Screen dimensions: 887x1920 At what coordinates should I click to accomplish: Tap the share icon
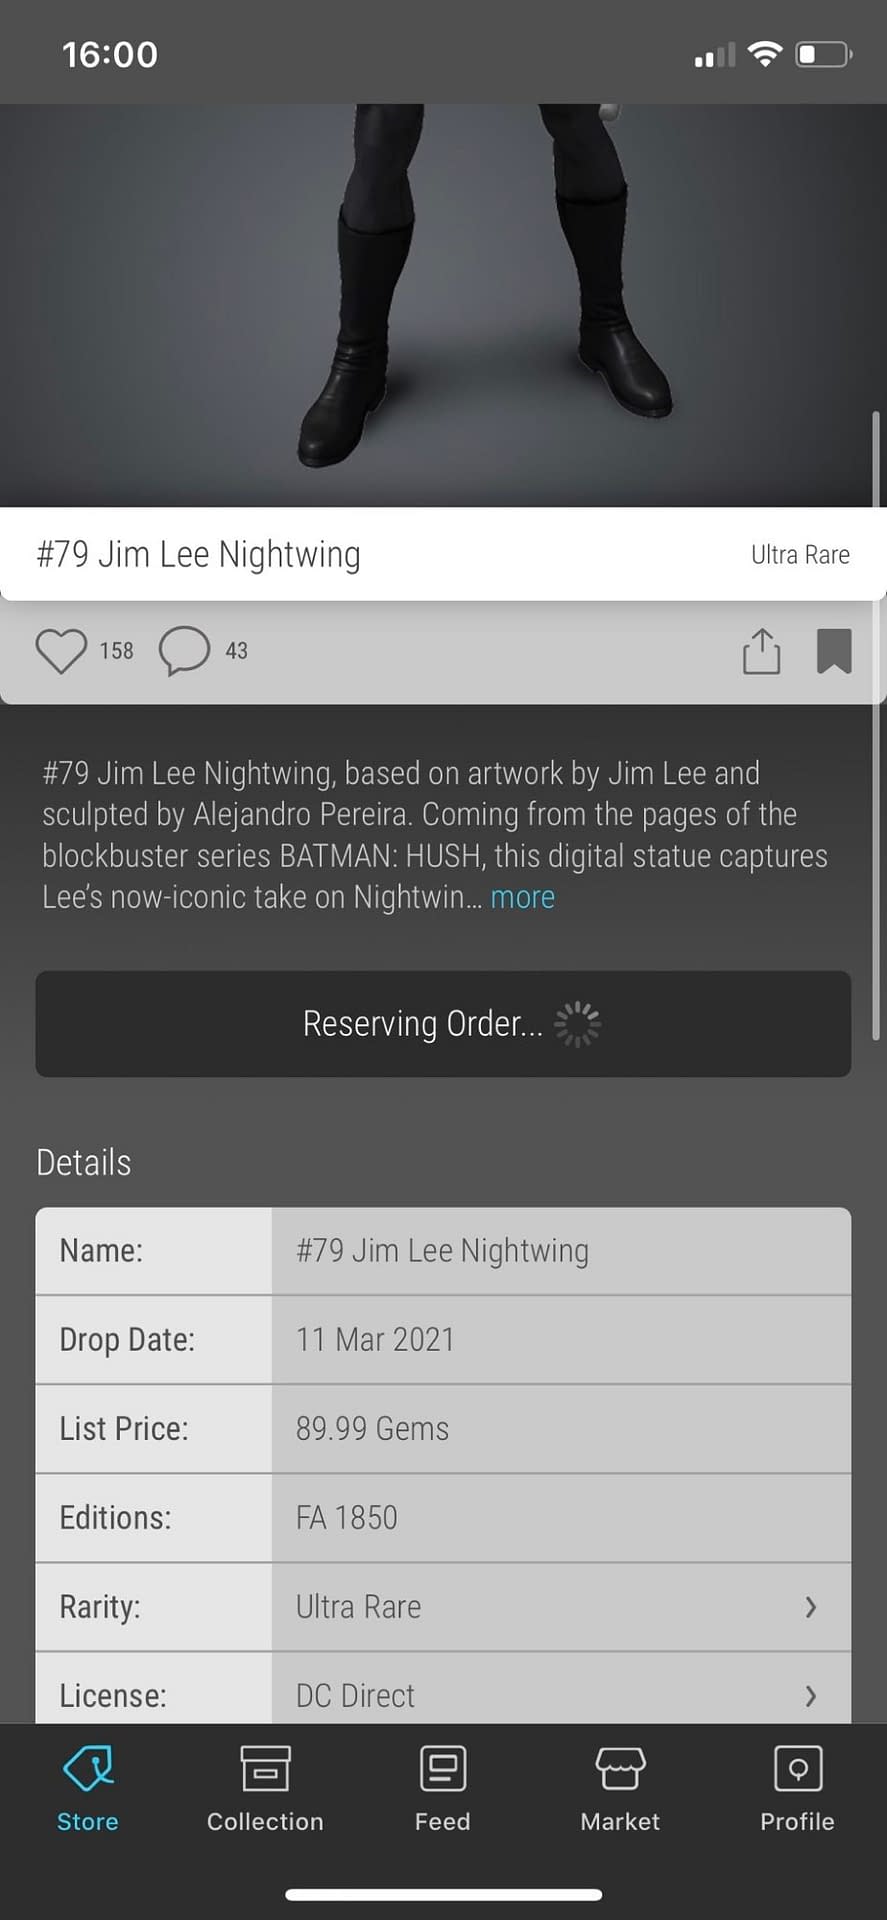(x=761, y=651)
